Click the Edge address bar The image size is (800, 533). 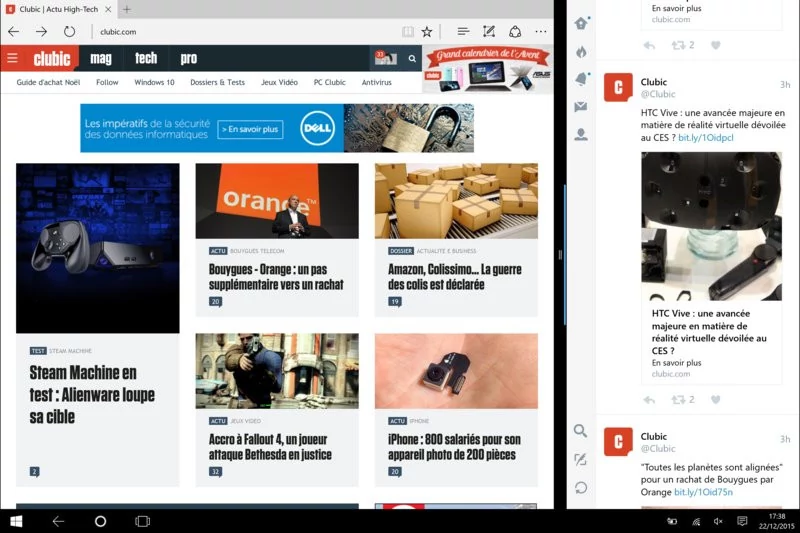click(x=245, y=32)
